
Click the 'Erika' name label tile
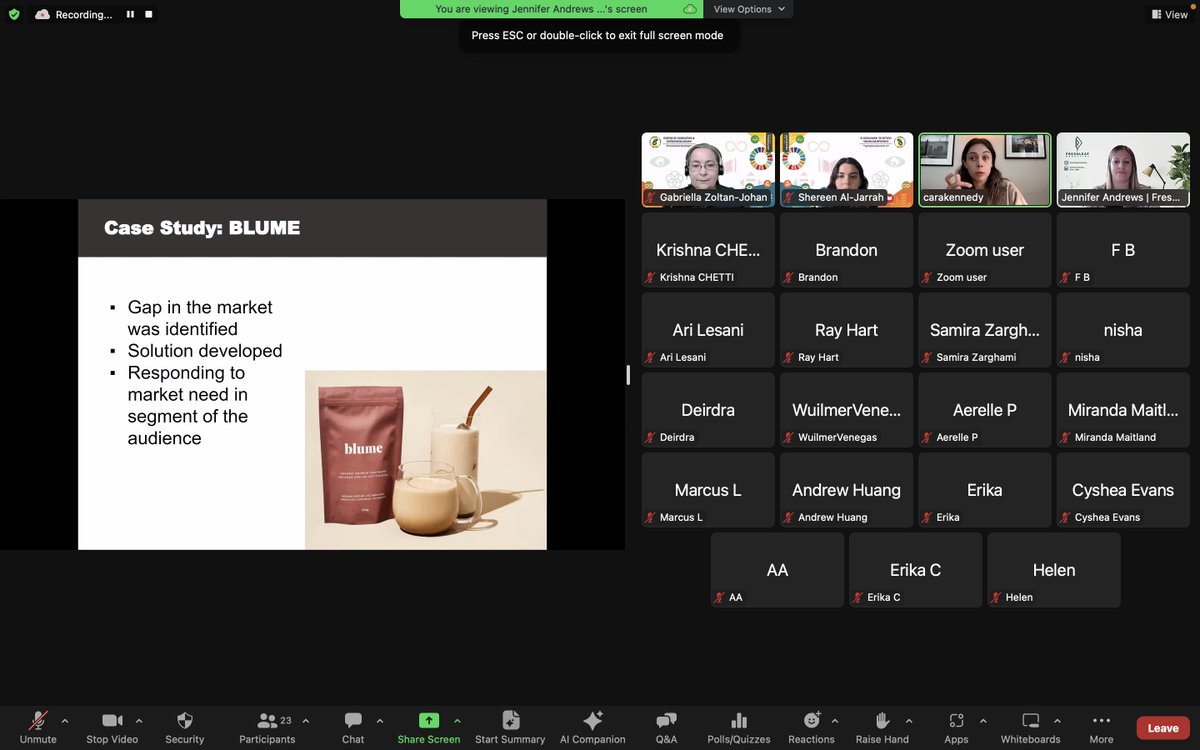985,490
